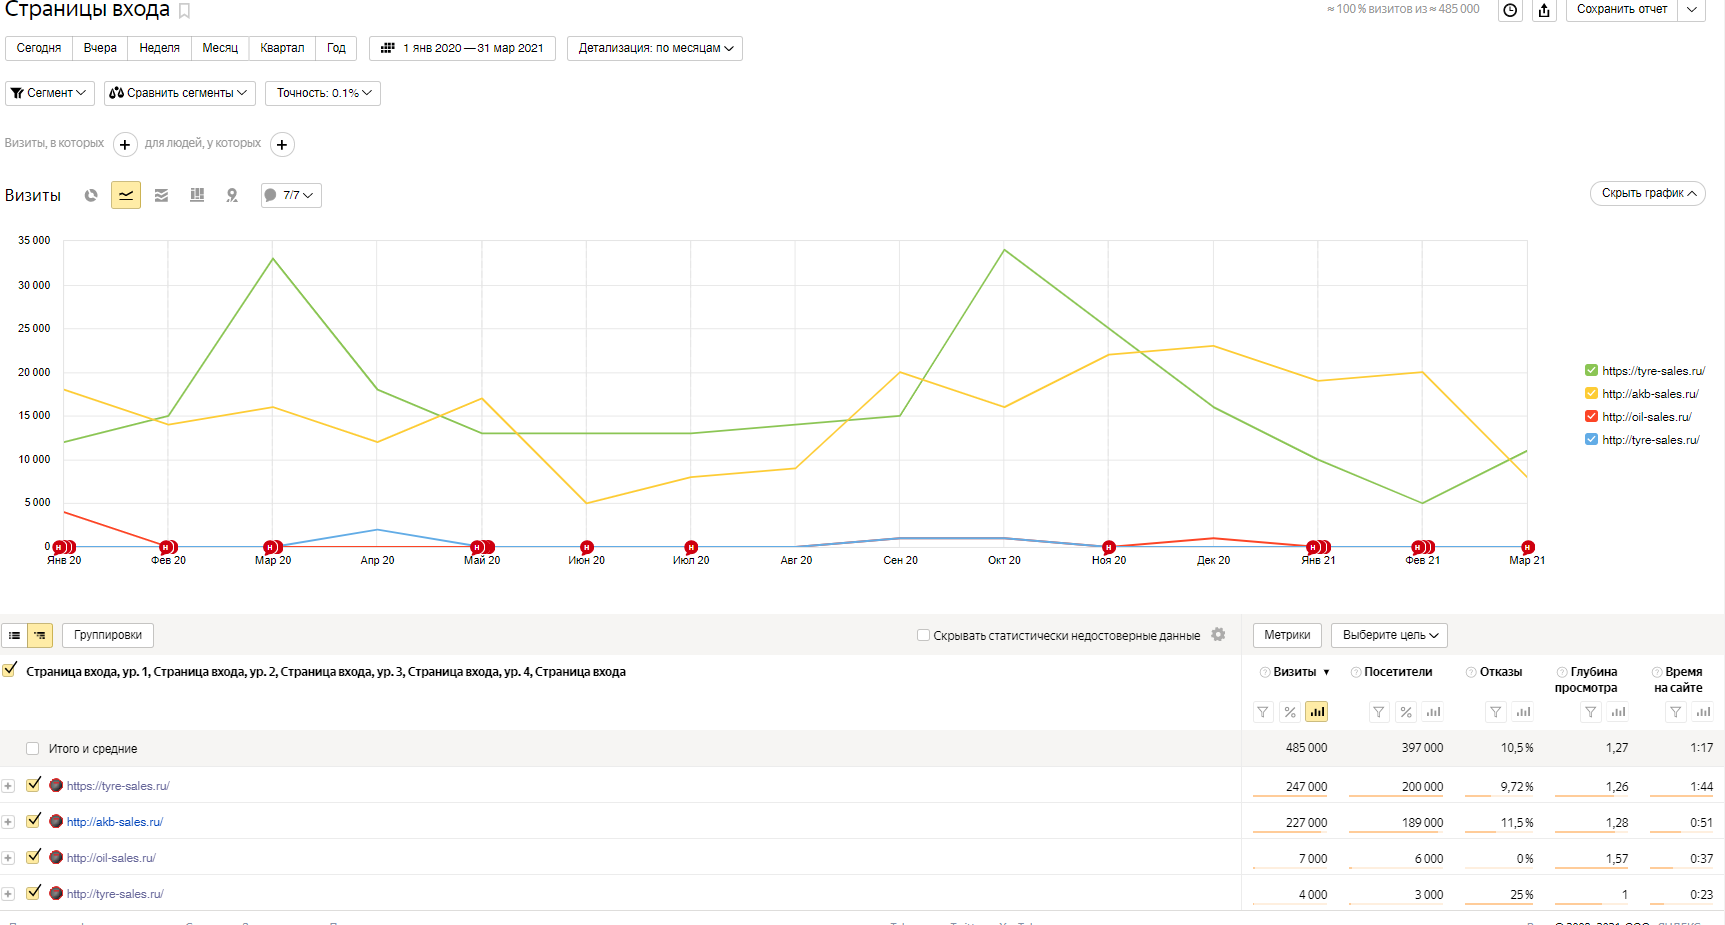The height and width of the screenshot is (925, 1725).
Task: Click the highlighted chart icon under Визиты
Action: (1317, 712)
